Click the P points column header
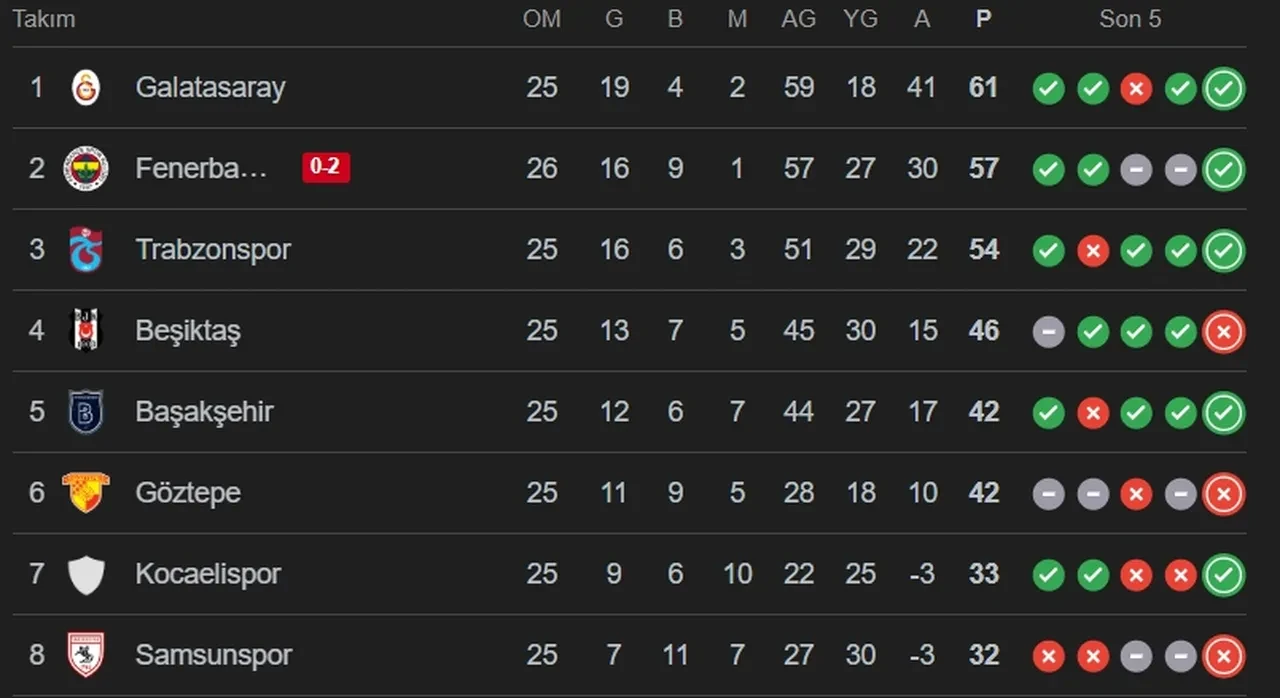This screenshot has height=698, width=1280. tap(983, 18)
